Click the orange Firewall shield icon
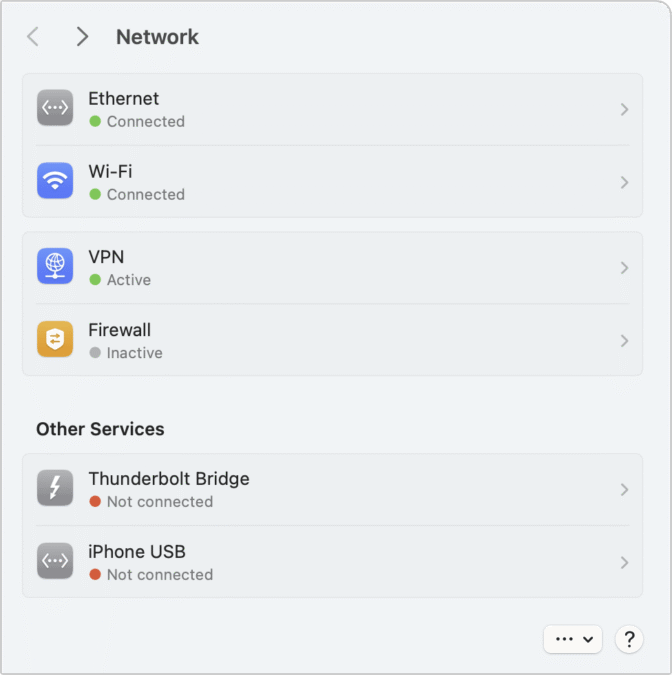The width and height of the screenshot is (672, 675). point(55,339)
